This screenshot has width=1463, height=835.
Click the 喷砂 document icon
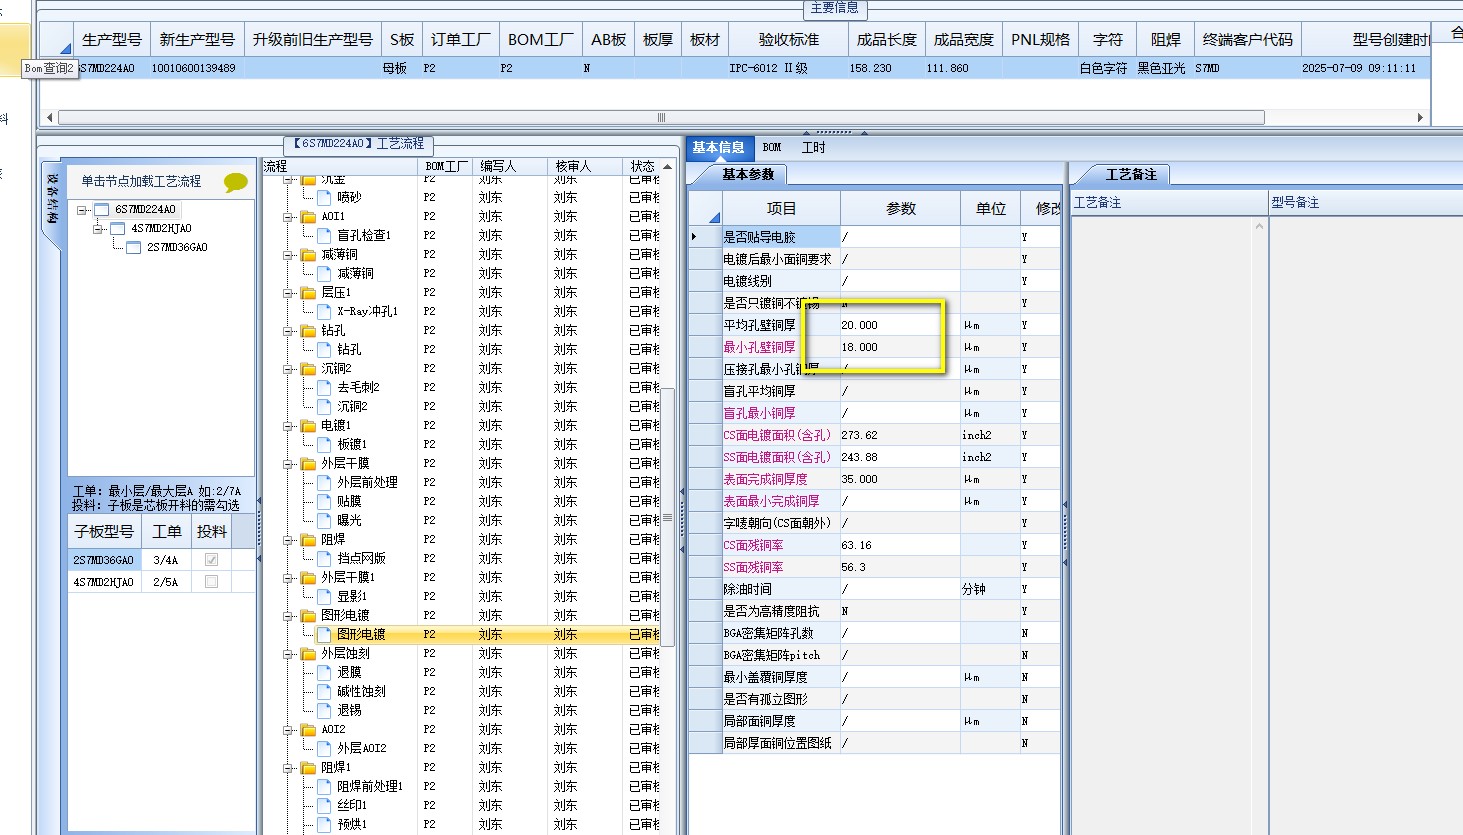click(x=325, y=198)
